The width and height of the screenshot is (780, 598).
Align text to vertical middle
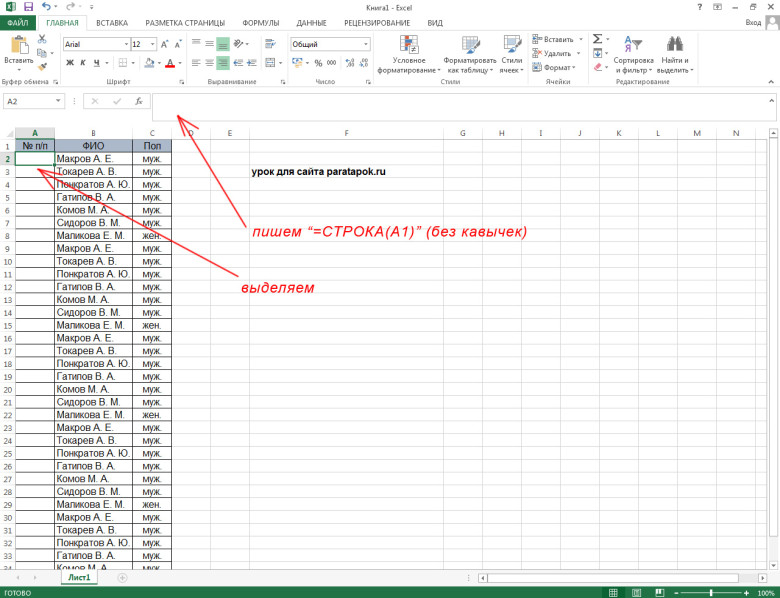tap(209, 44)
